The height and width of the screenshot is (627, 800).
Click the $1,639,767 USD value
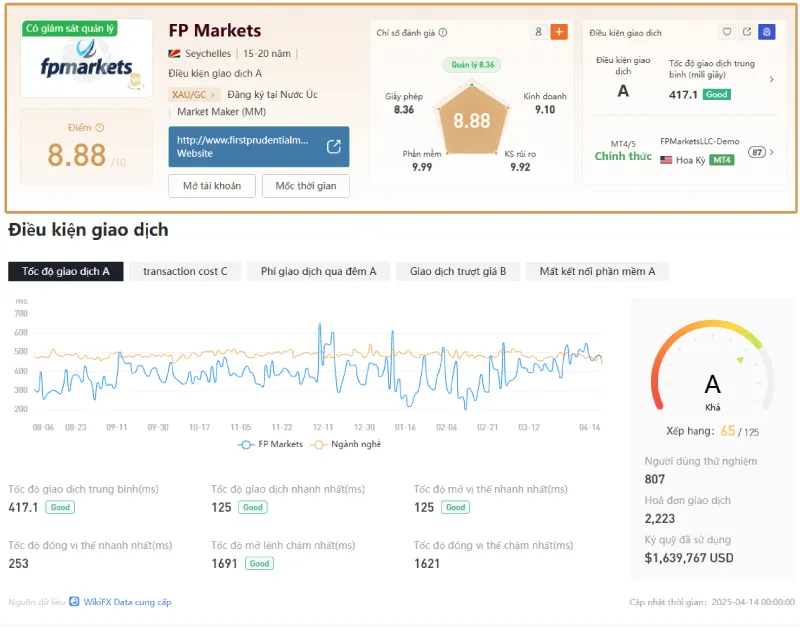click(x=689, y=558)
